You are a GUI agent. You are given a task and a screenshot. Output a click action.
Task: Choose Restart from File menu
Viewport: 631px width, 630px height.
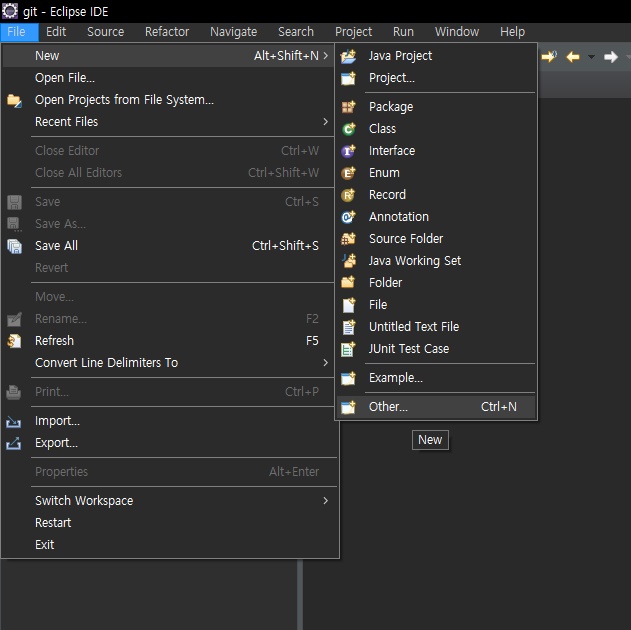[x=170, y=523]
